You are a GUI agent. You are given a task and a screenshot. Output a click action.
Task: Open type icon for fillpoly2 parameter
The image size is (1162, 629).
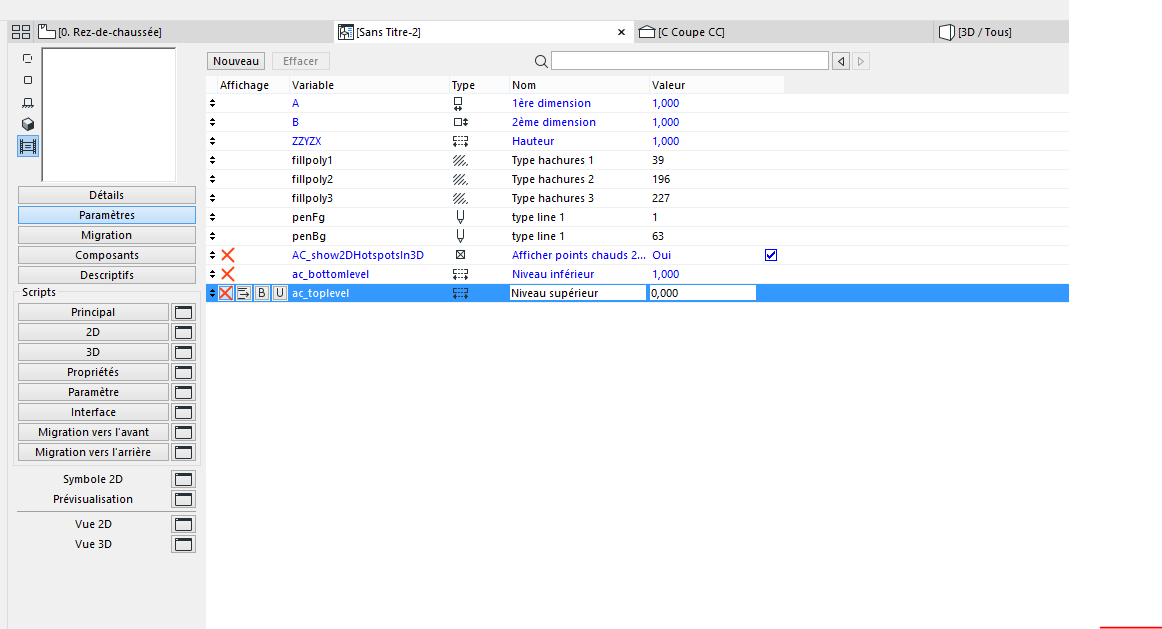click(x=460, y=179)
